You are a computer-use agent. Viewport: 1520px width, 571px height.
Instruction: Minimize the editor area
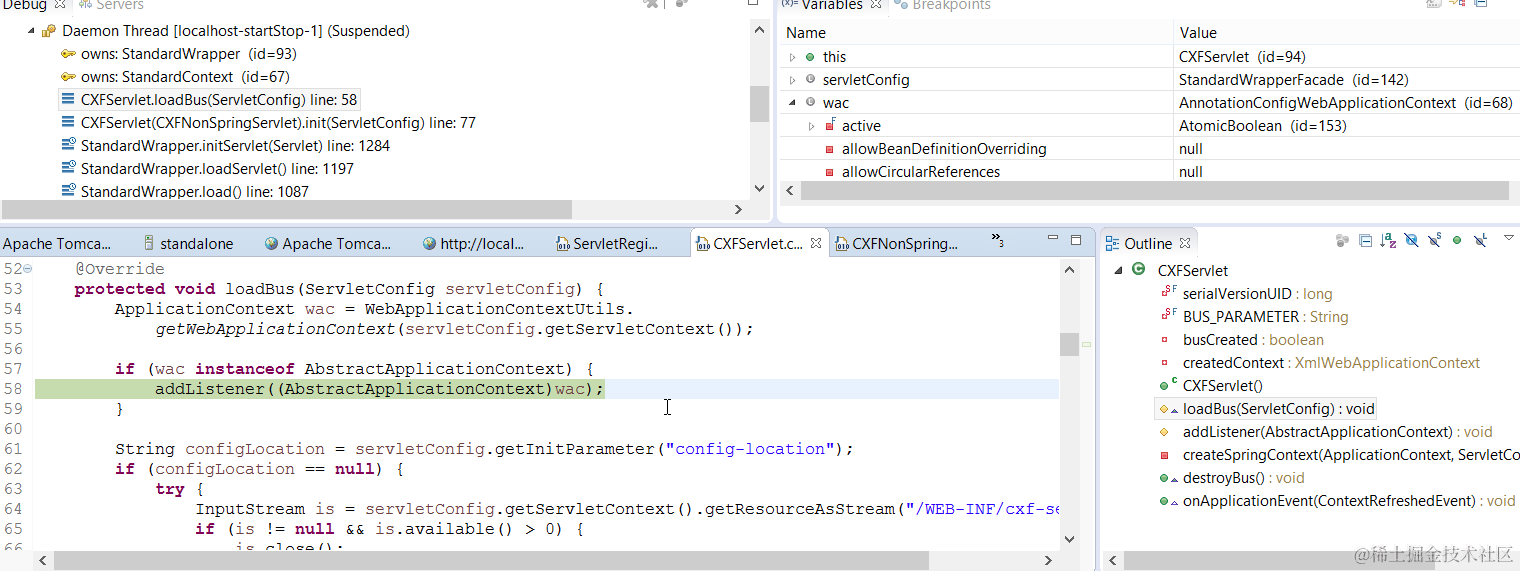pos(1053,239)
